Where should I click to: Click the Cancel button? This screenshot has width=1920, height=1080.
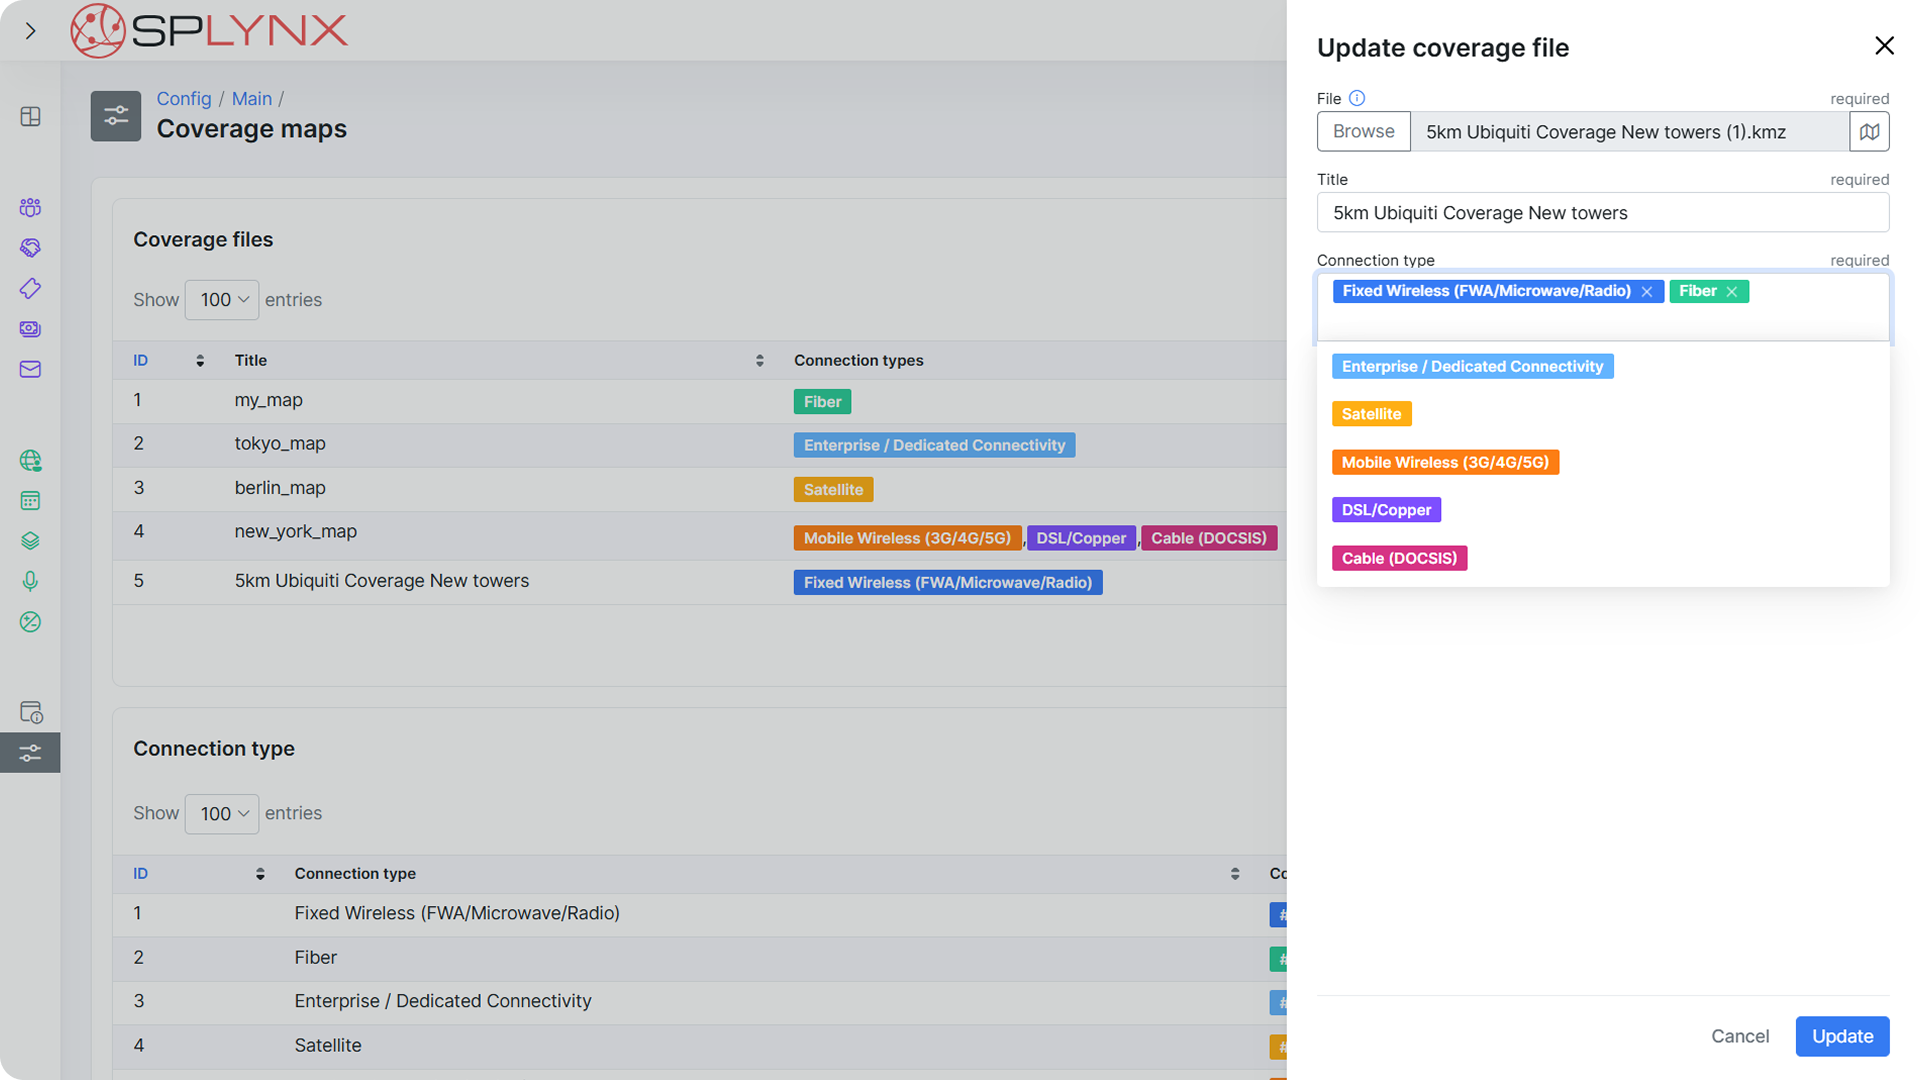(1740, 1036)
